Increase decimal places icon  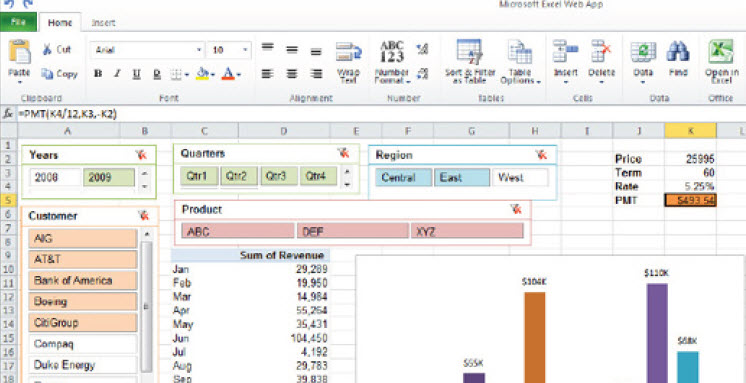(422, 49)
